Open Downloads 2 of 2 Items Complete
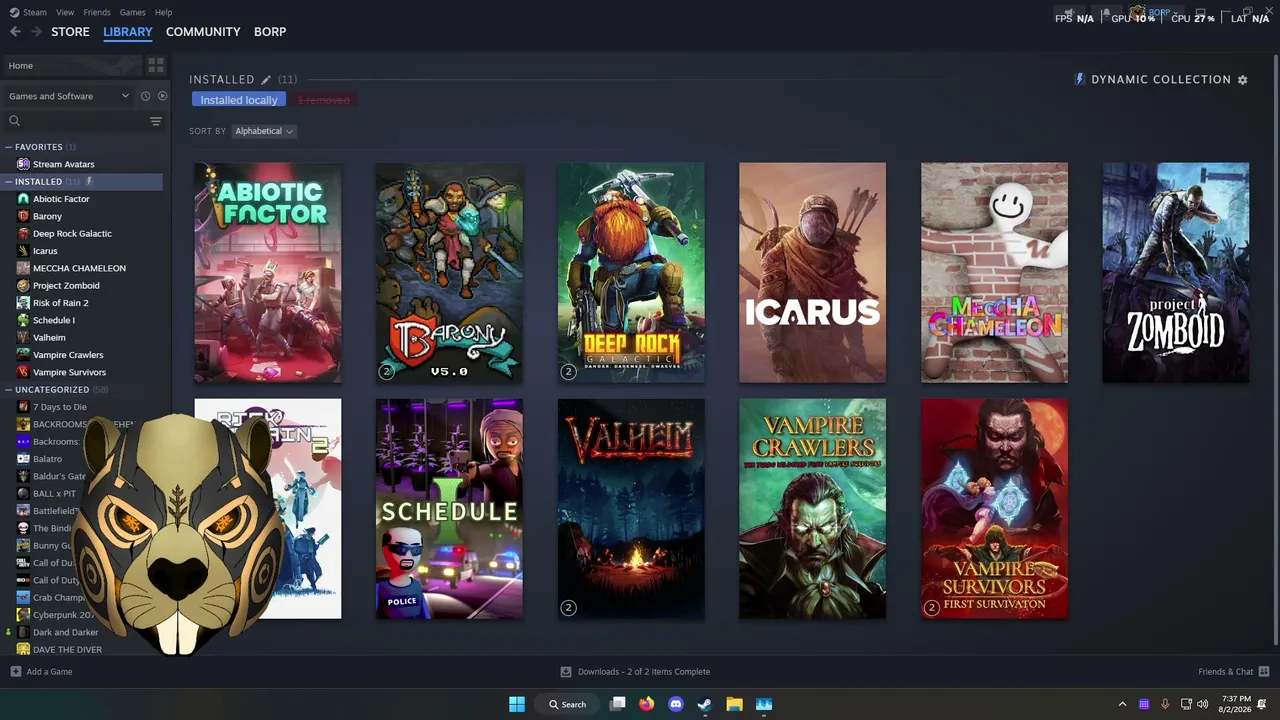The image size is (1280, 720). click(x=644, y=672)
